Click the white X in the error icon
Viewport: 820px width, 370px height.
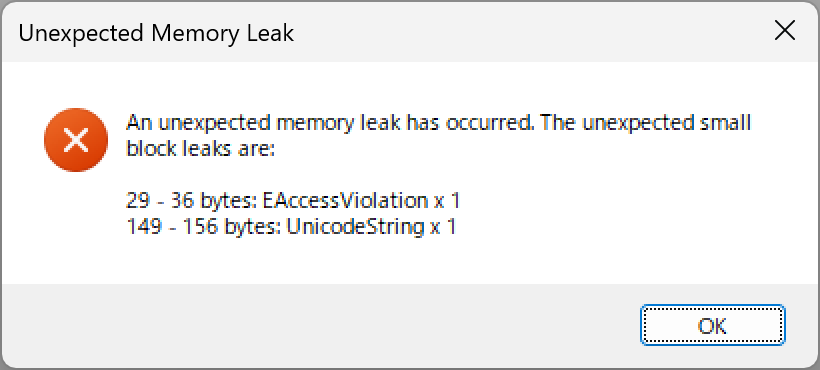[76, 141]
